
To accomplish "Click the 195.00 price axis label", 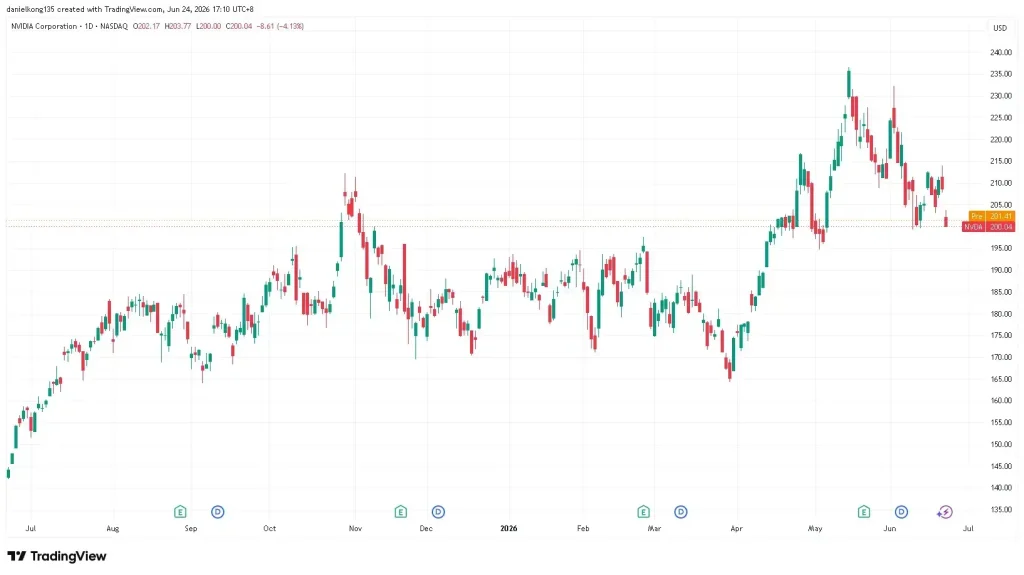I will 1000,248.
